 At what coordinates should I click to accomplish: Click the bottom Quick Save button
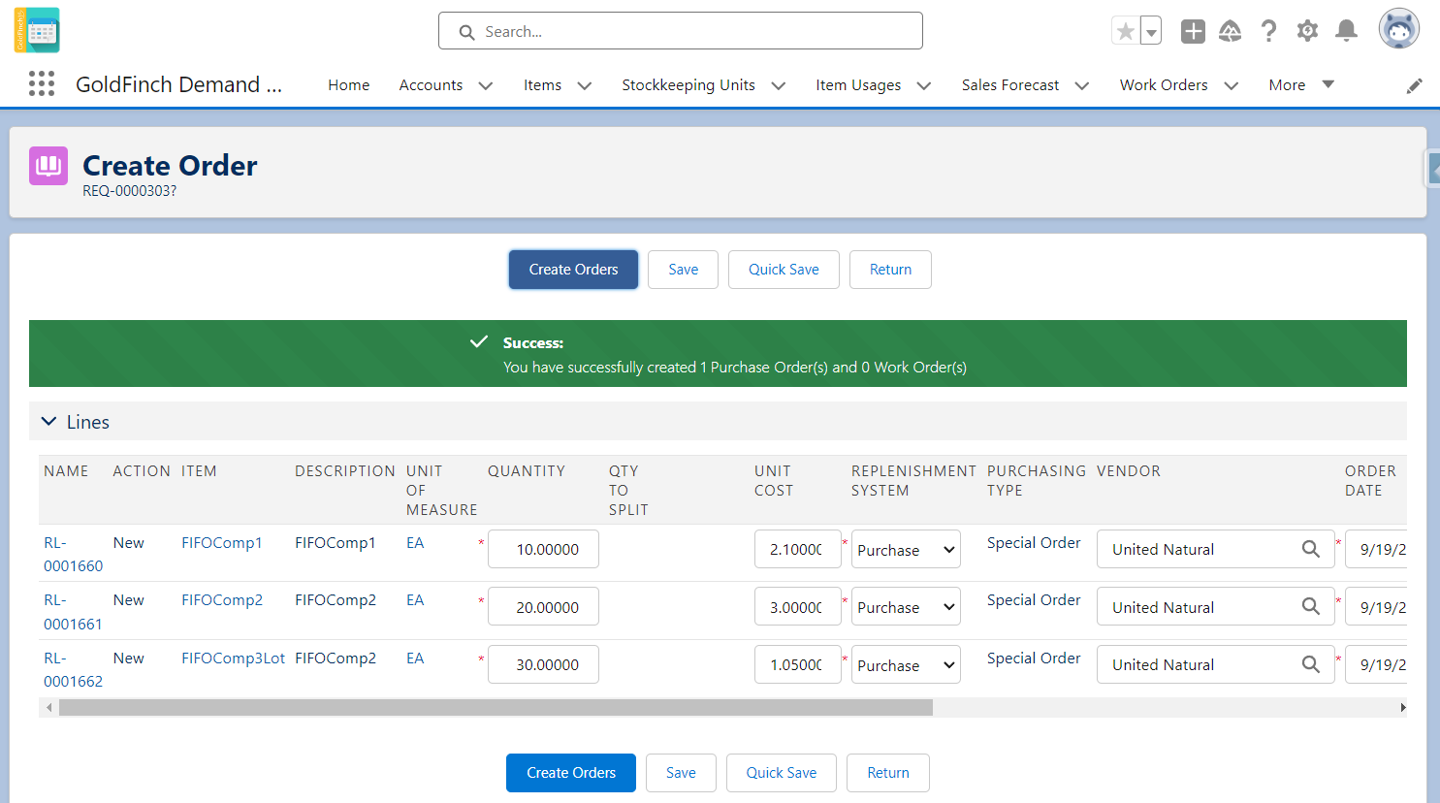pyautogui.click(x=781, y=773)
